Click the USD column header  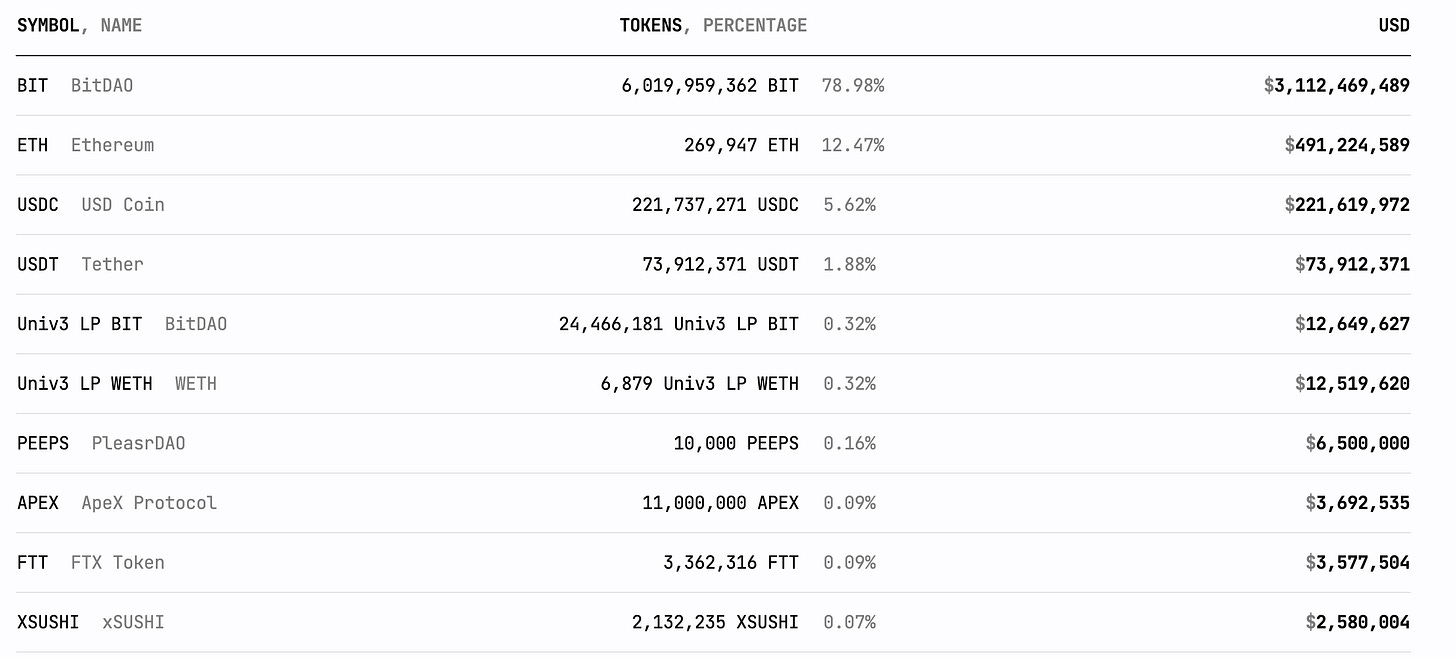[x=1394, y=25]
